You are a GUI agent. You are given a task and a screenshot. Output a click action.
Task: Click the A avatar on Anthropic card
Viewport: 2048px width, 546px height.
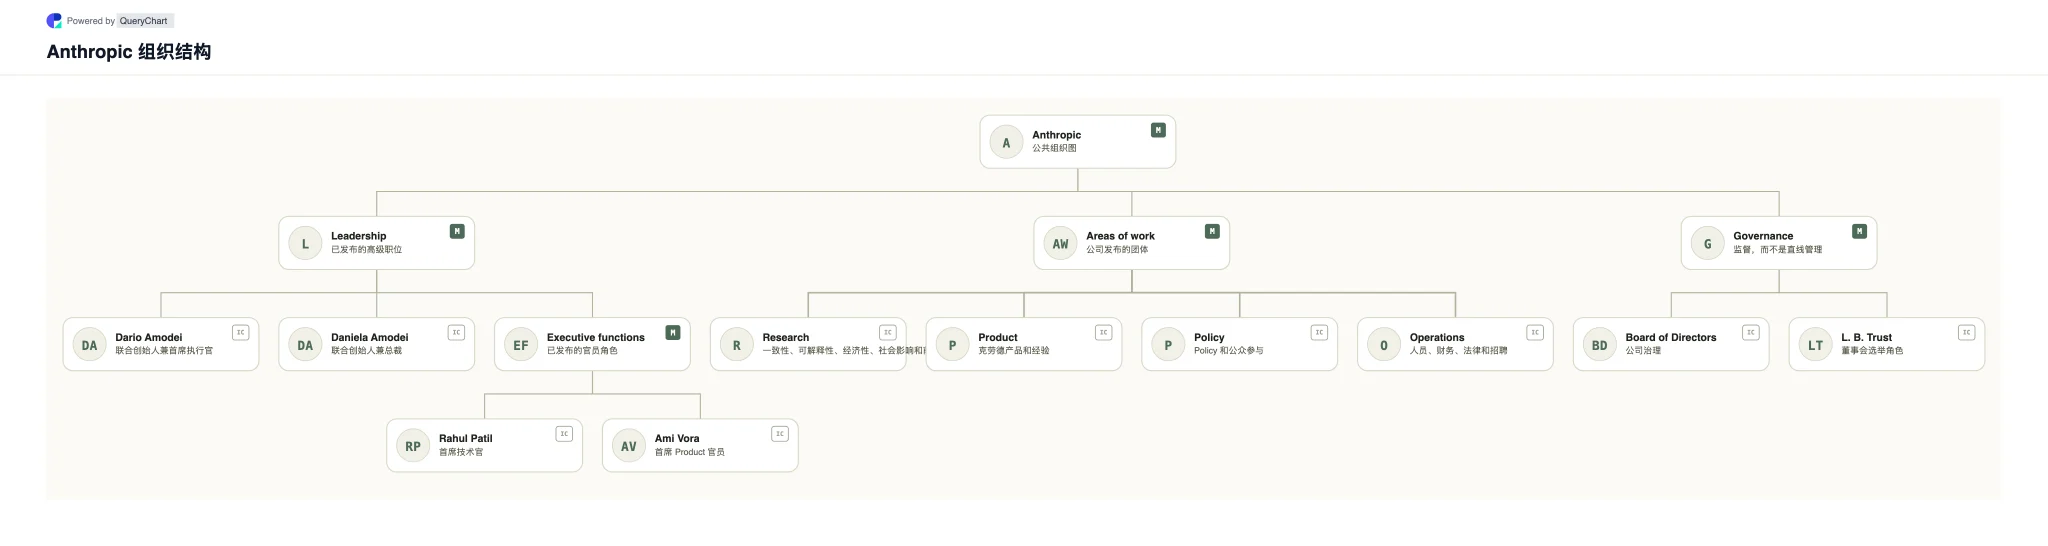pyautogui.click(x=1006, y=143)
